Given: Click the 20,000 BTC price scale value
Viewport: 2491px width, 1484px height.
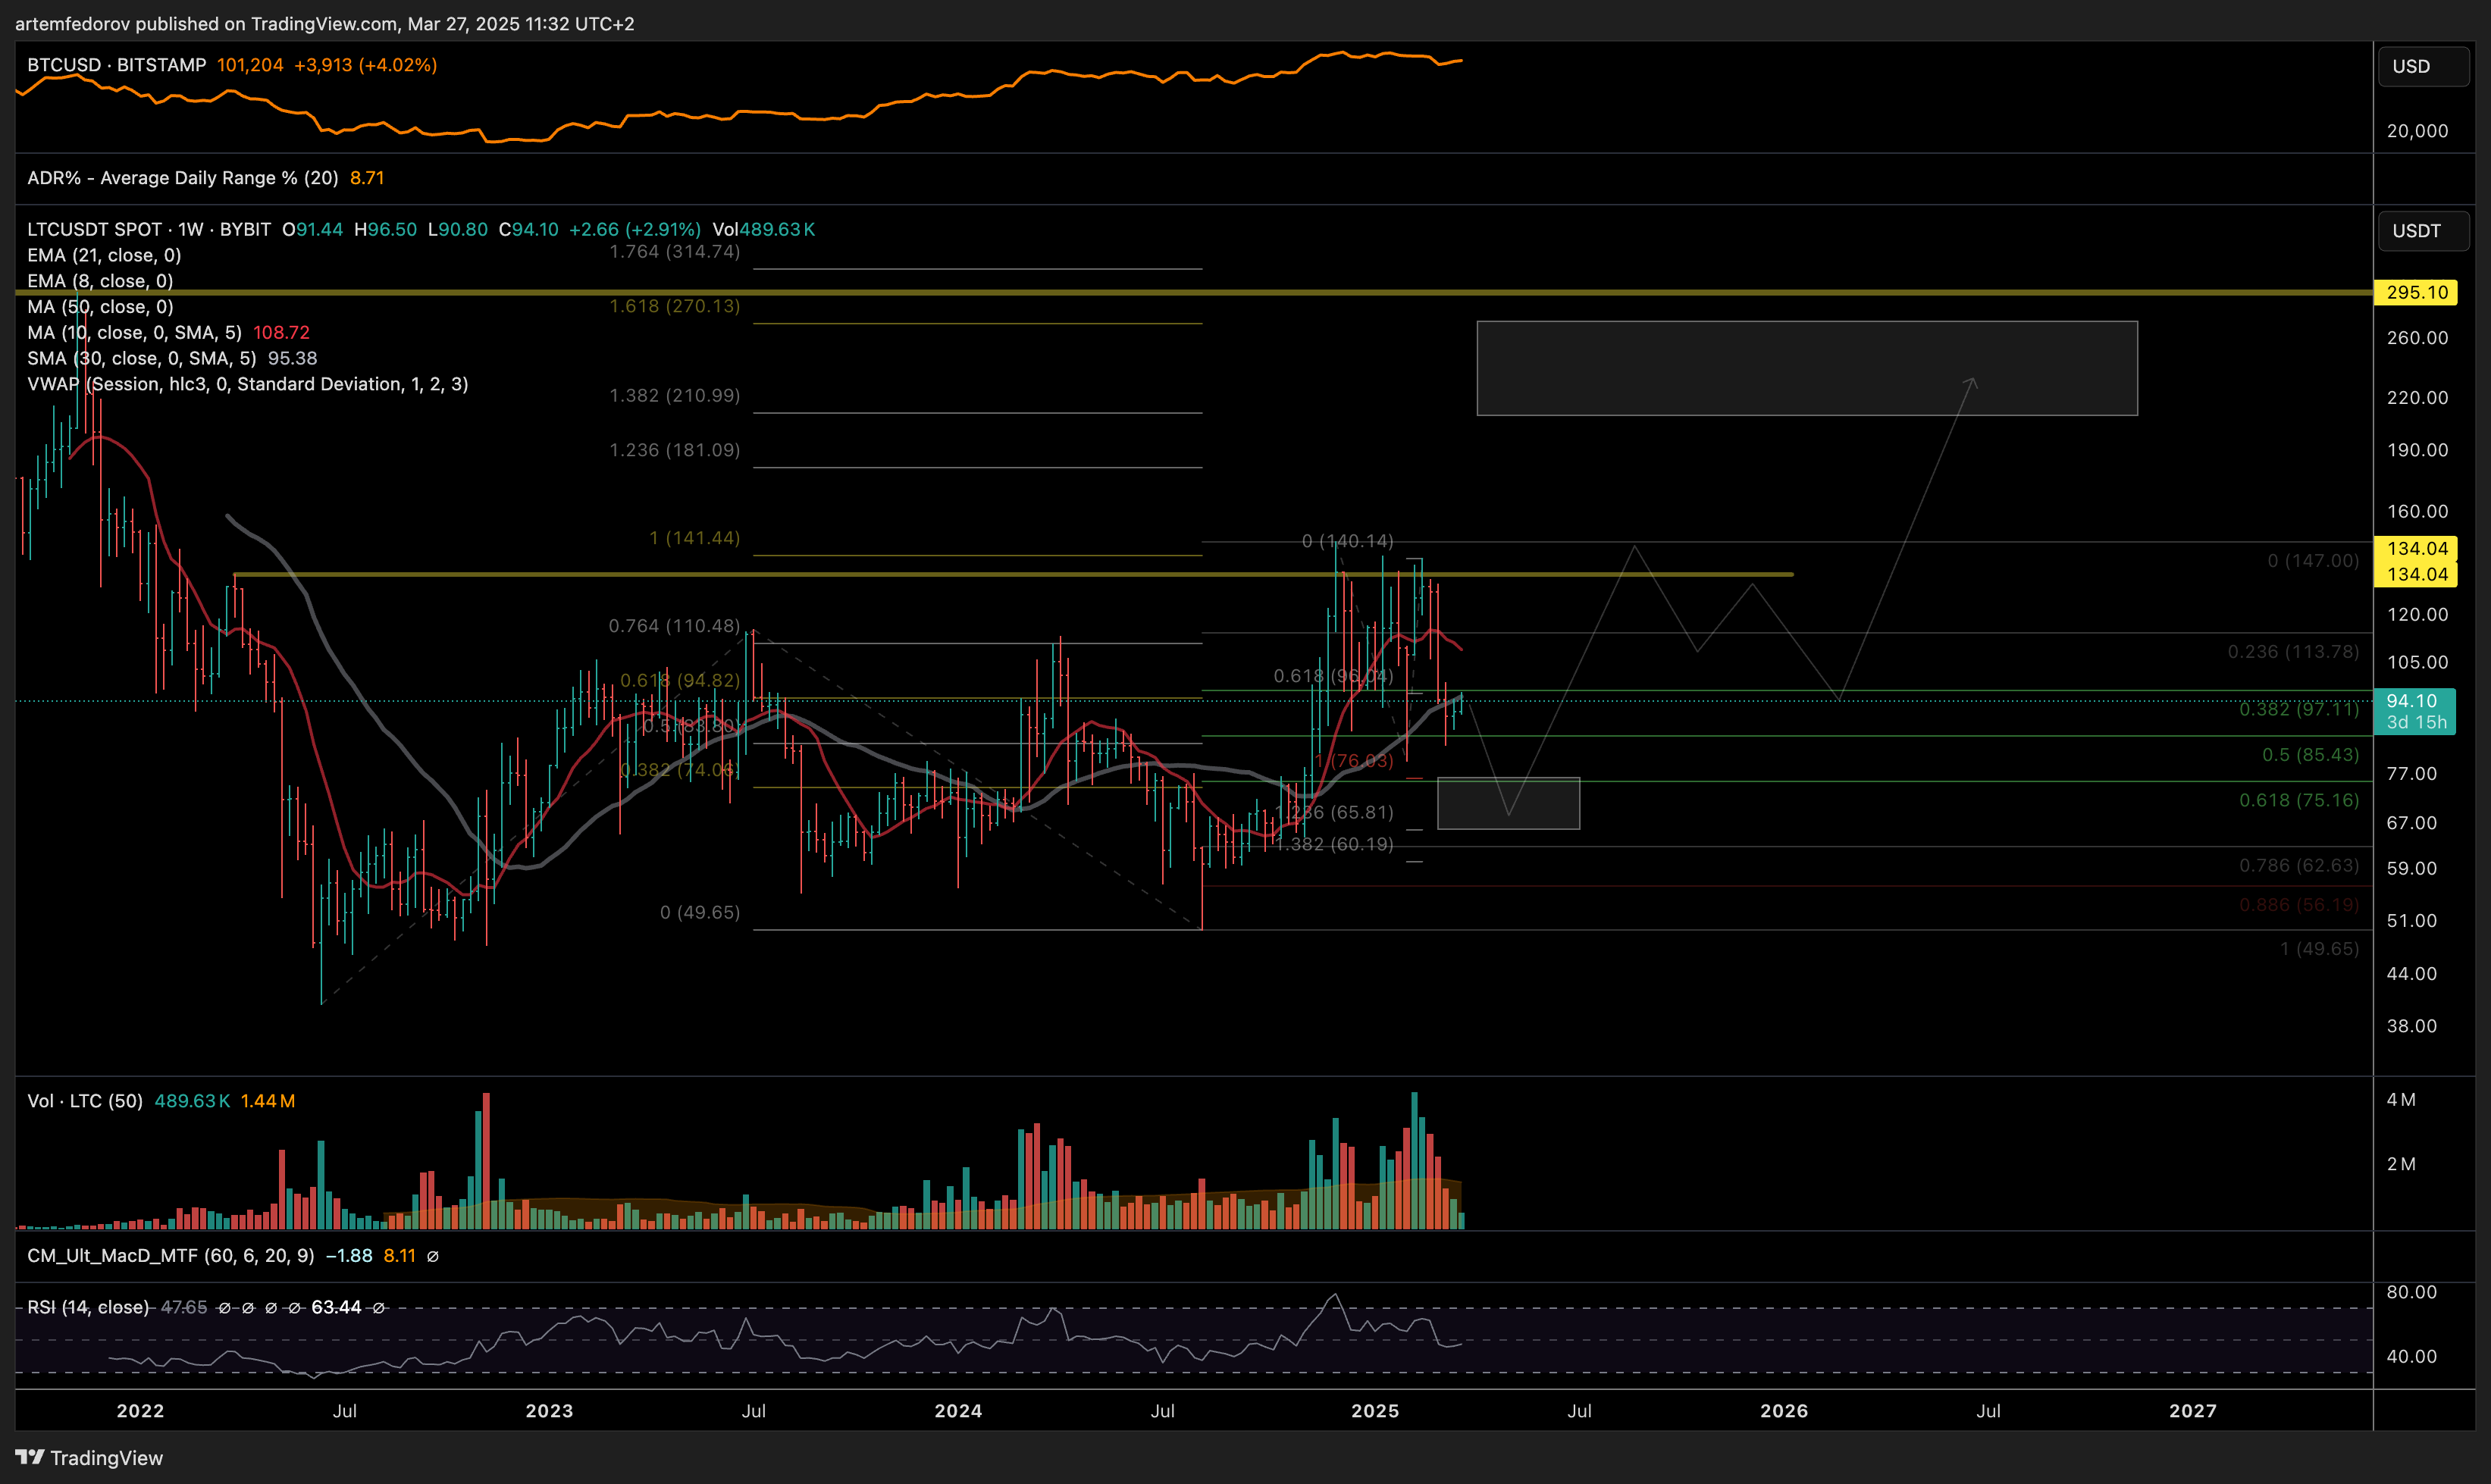Looking at the screenshot, I should 2417,131.
